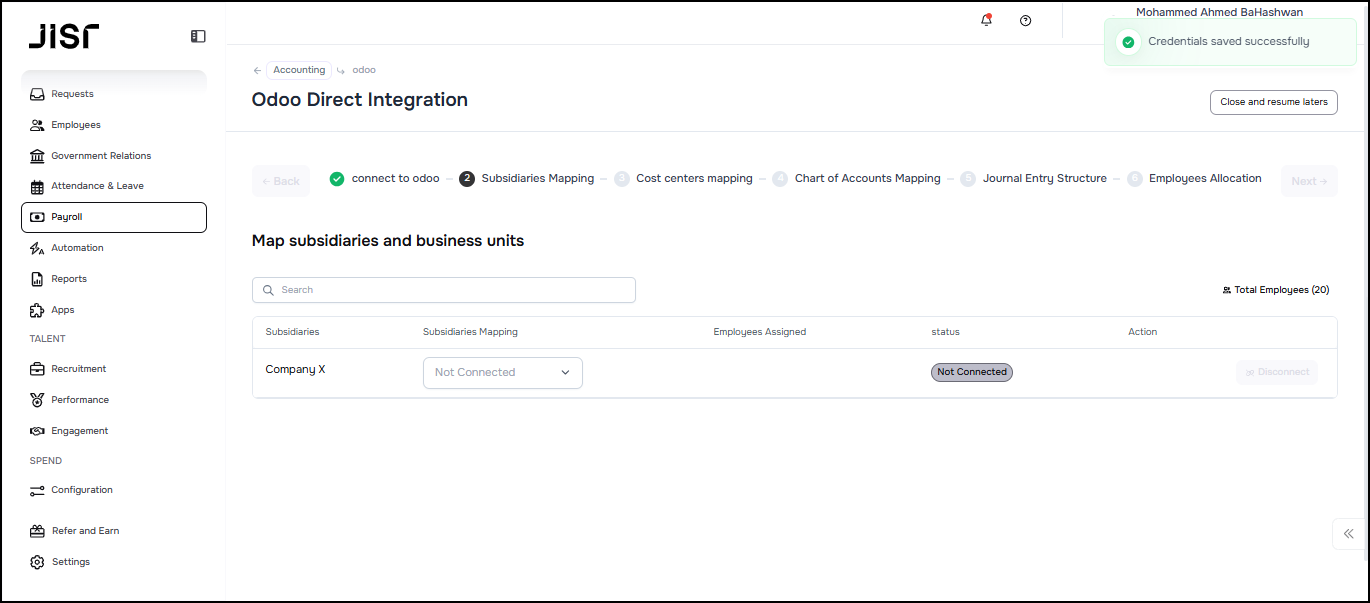Click the subsidiaries Search field
This screenshot has width=1370, height=603.
(444, 290)
